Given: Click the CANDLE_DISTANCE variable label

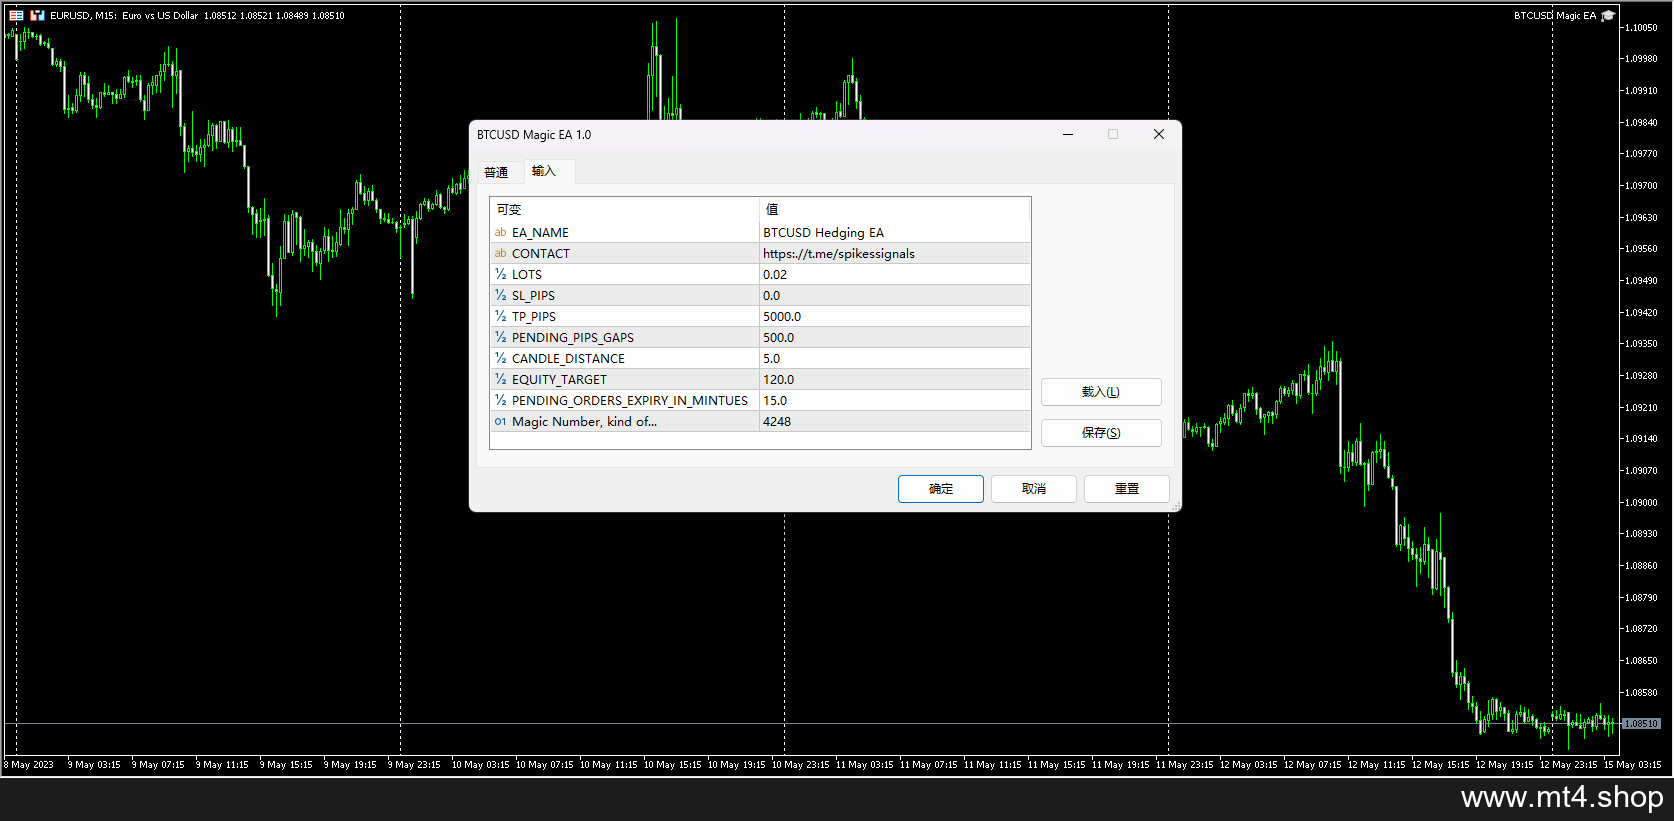Looking at the screenshot, I should coord(568,359).
